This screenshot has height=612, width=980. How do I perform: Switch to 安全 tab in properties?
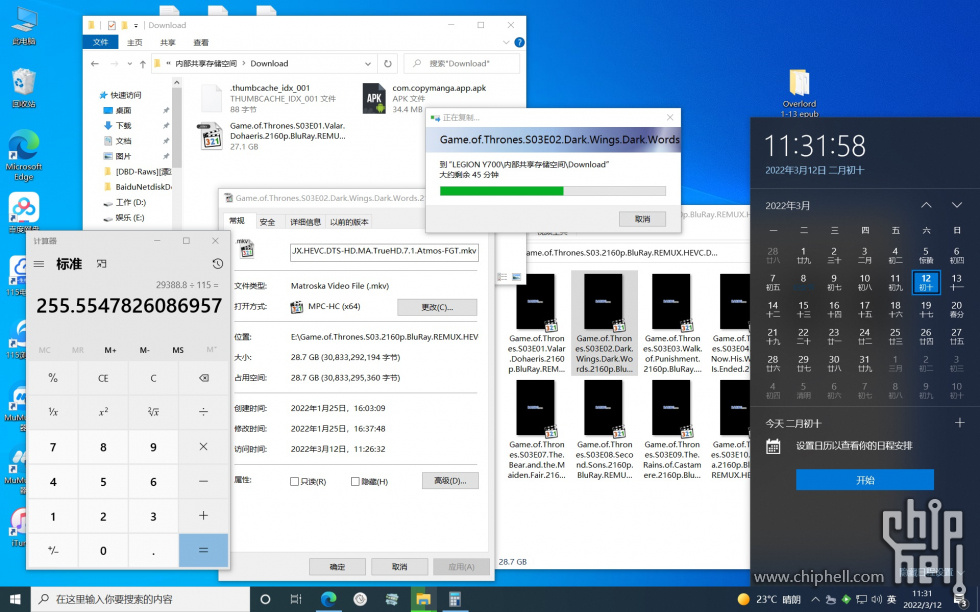pyautogui.click(x=268, y=222)
